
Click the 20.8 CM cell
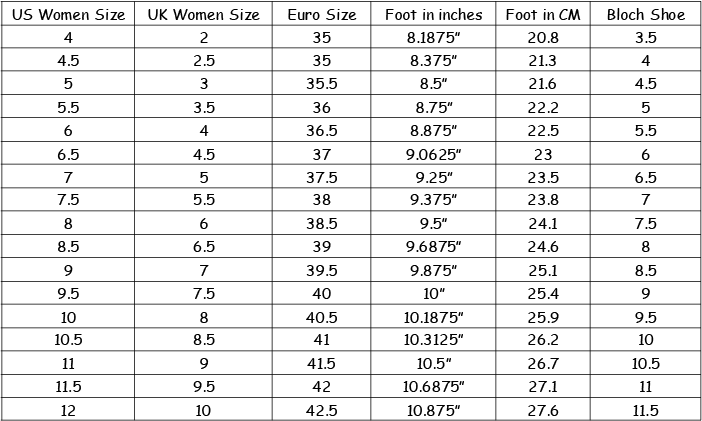543,37
